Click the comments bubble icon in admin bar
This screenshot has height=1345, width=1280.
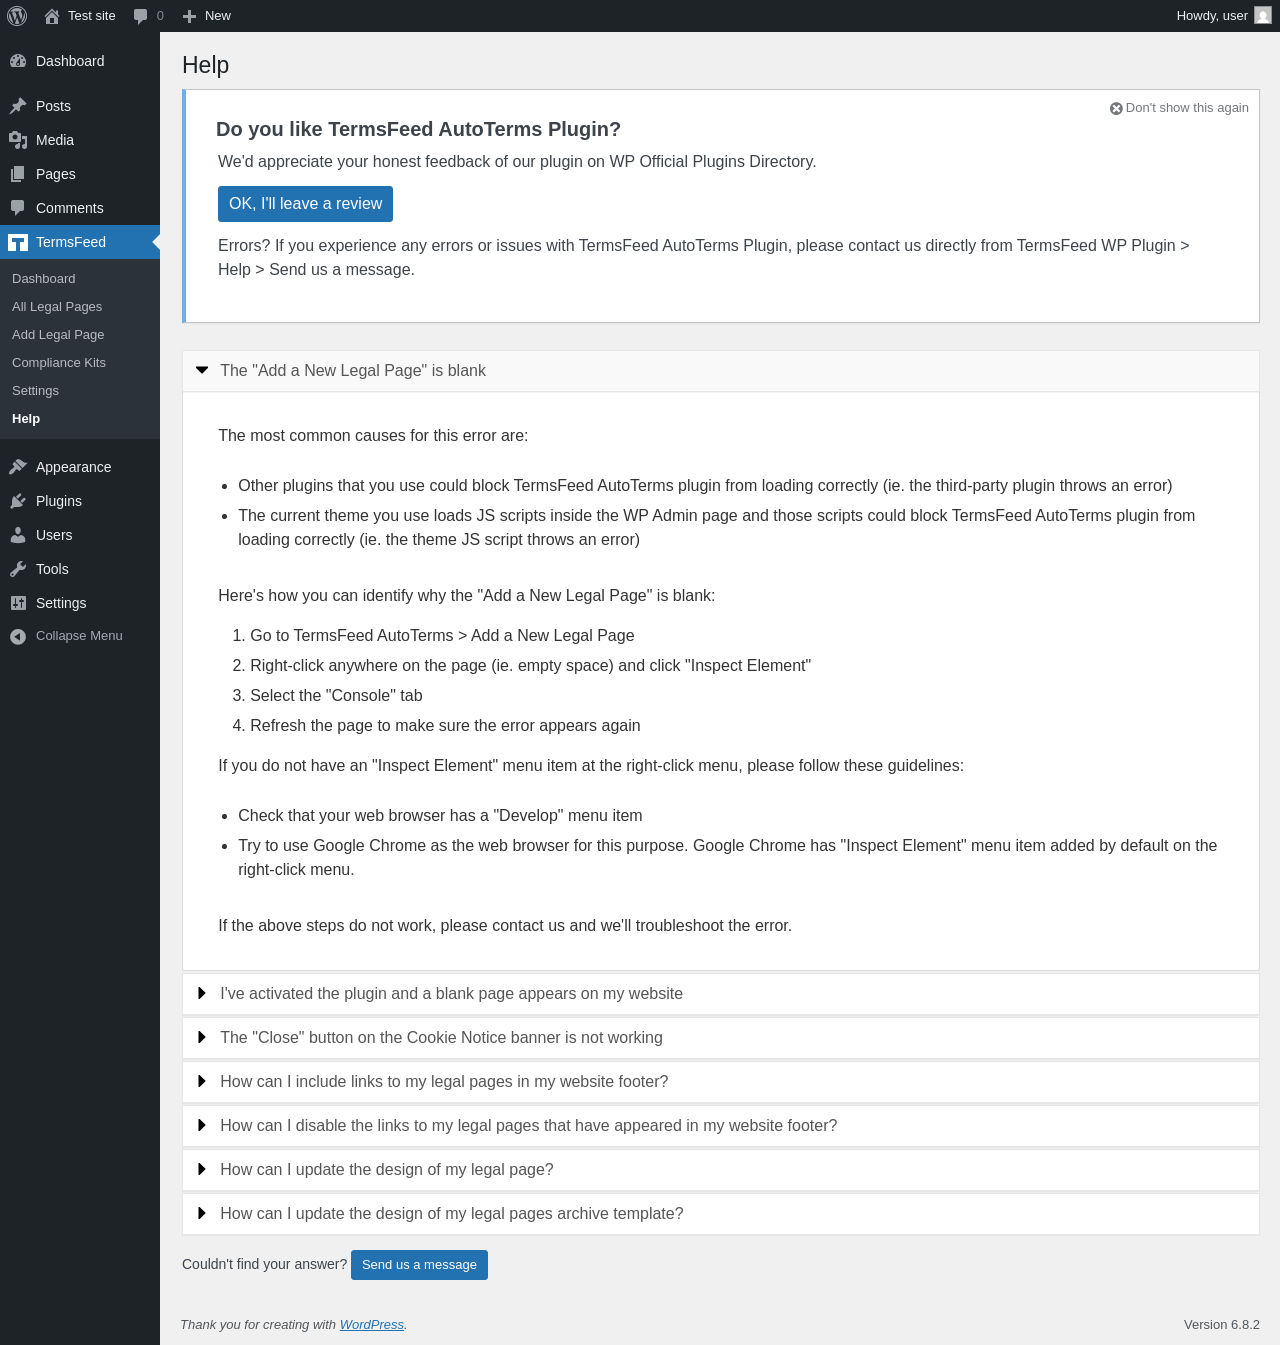tap(140, 16)
